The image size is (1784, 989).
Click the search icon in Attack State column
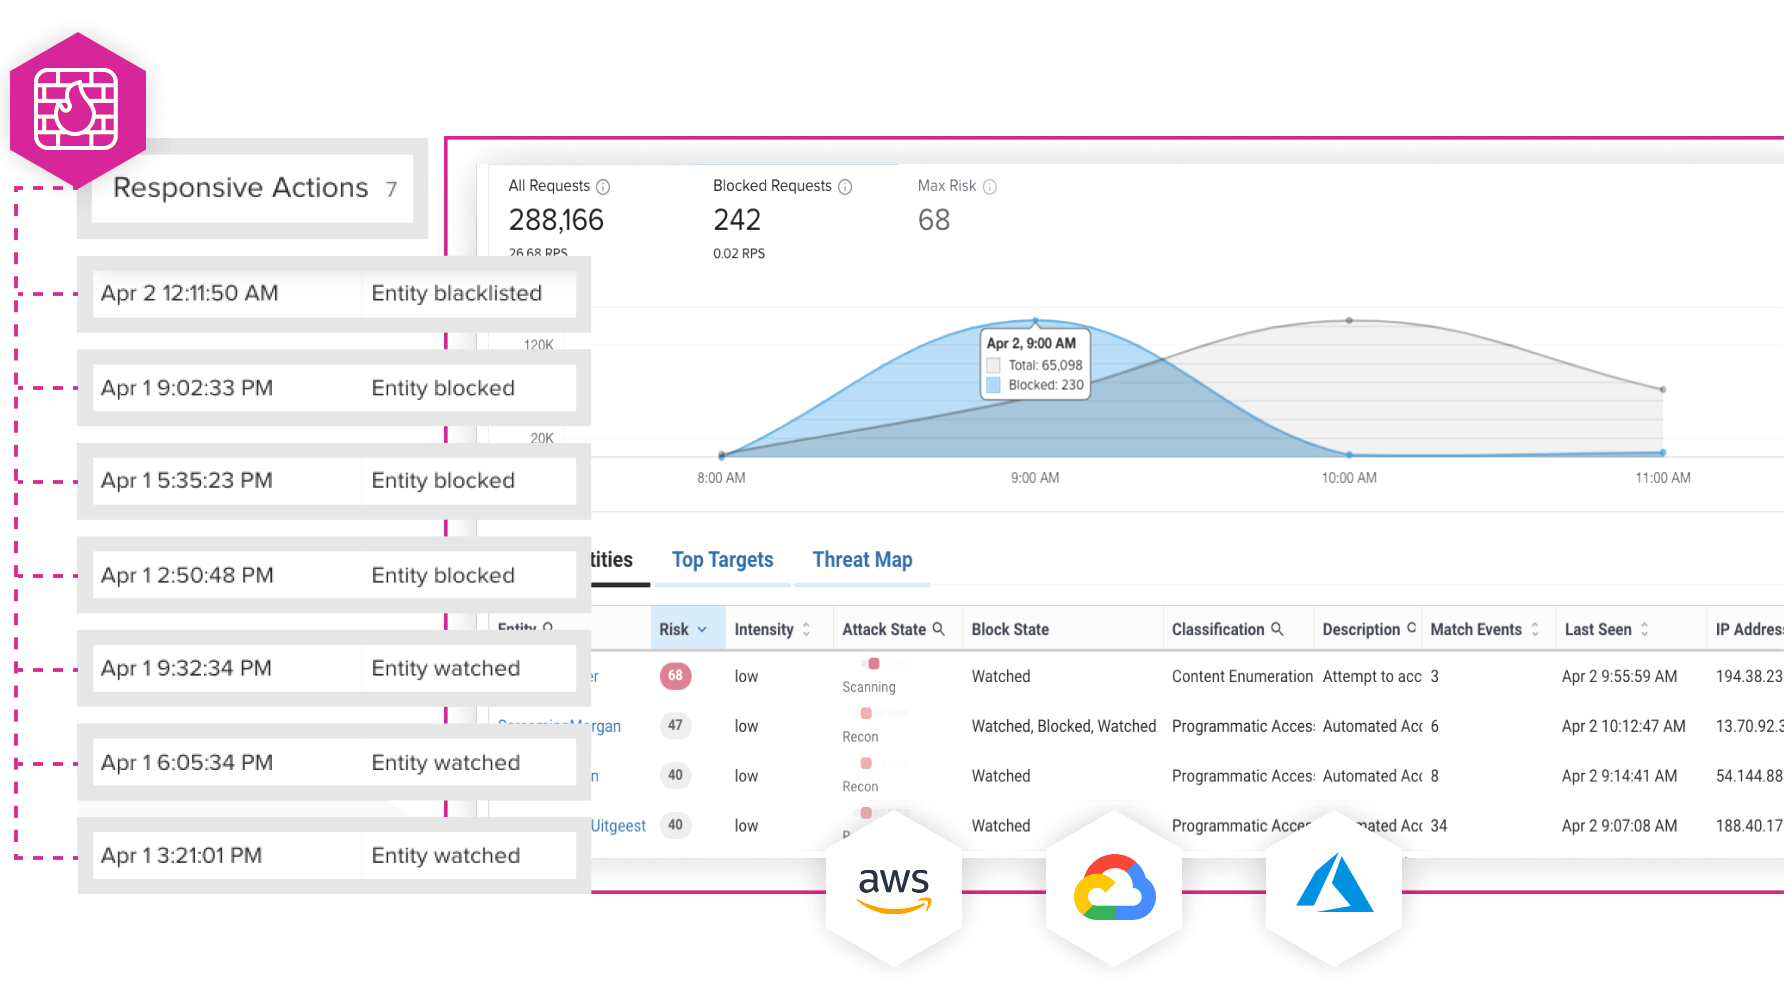tap(939, 629)
